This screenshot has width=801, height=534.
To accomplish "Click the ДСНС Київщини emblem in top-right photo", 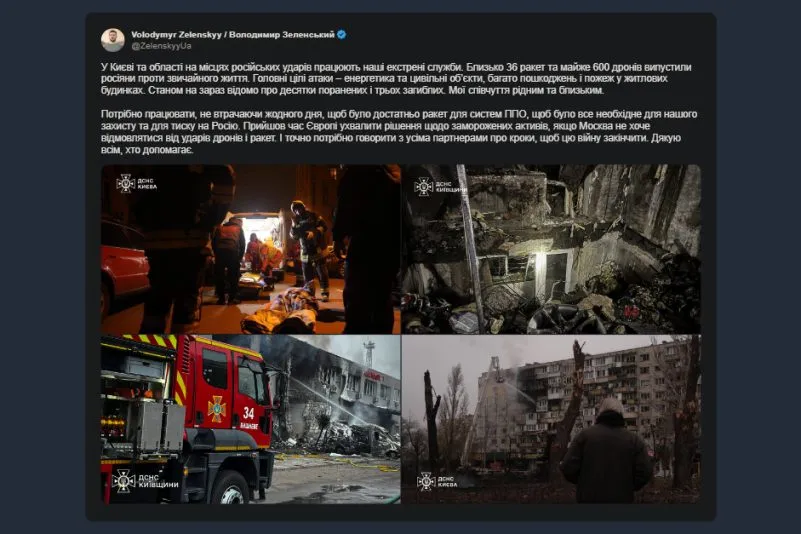I will point(425,186).
